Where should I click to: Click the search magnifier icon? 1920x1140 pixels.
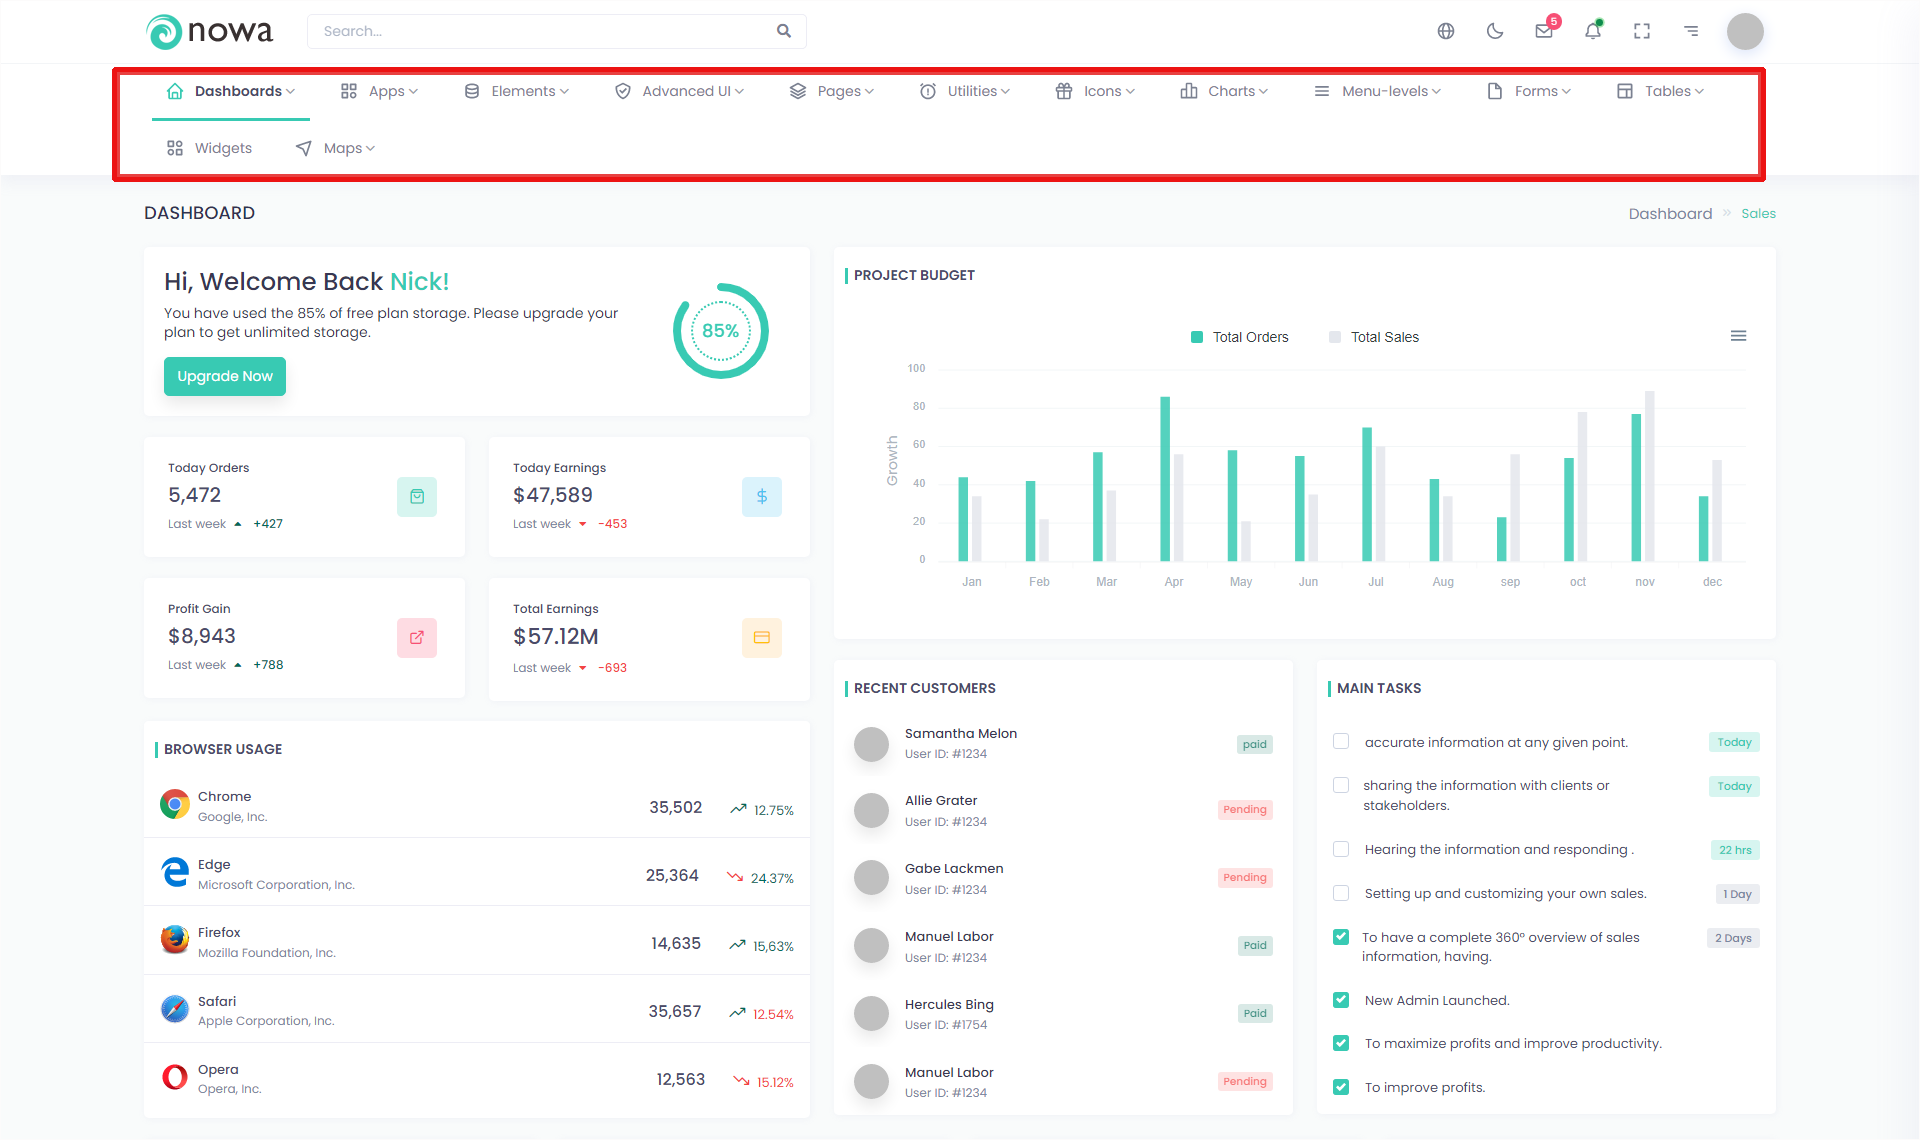[x=784, y=31]
